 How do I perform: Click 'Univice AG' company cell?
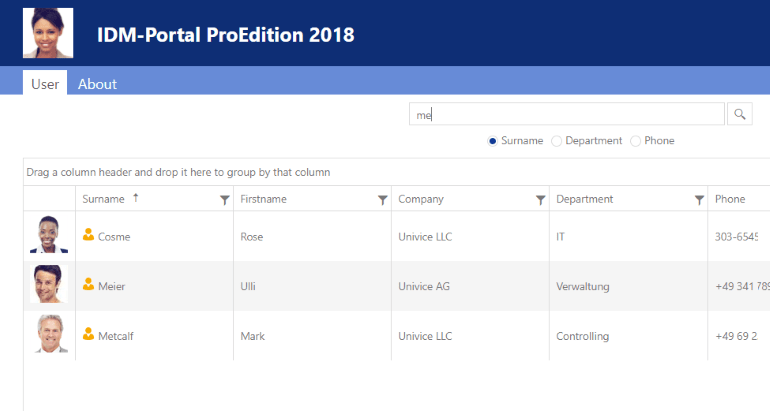(424, 286)
